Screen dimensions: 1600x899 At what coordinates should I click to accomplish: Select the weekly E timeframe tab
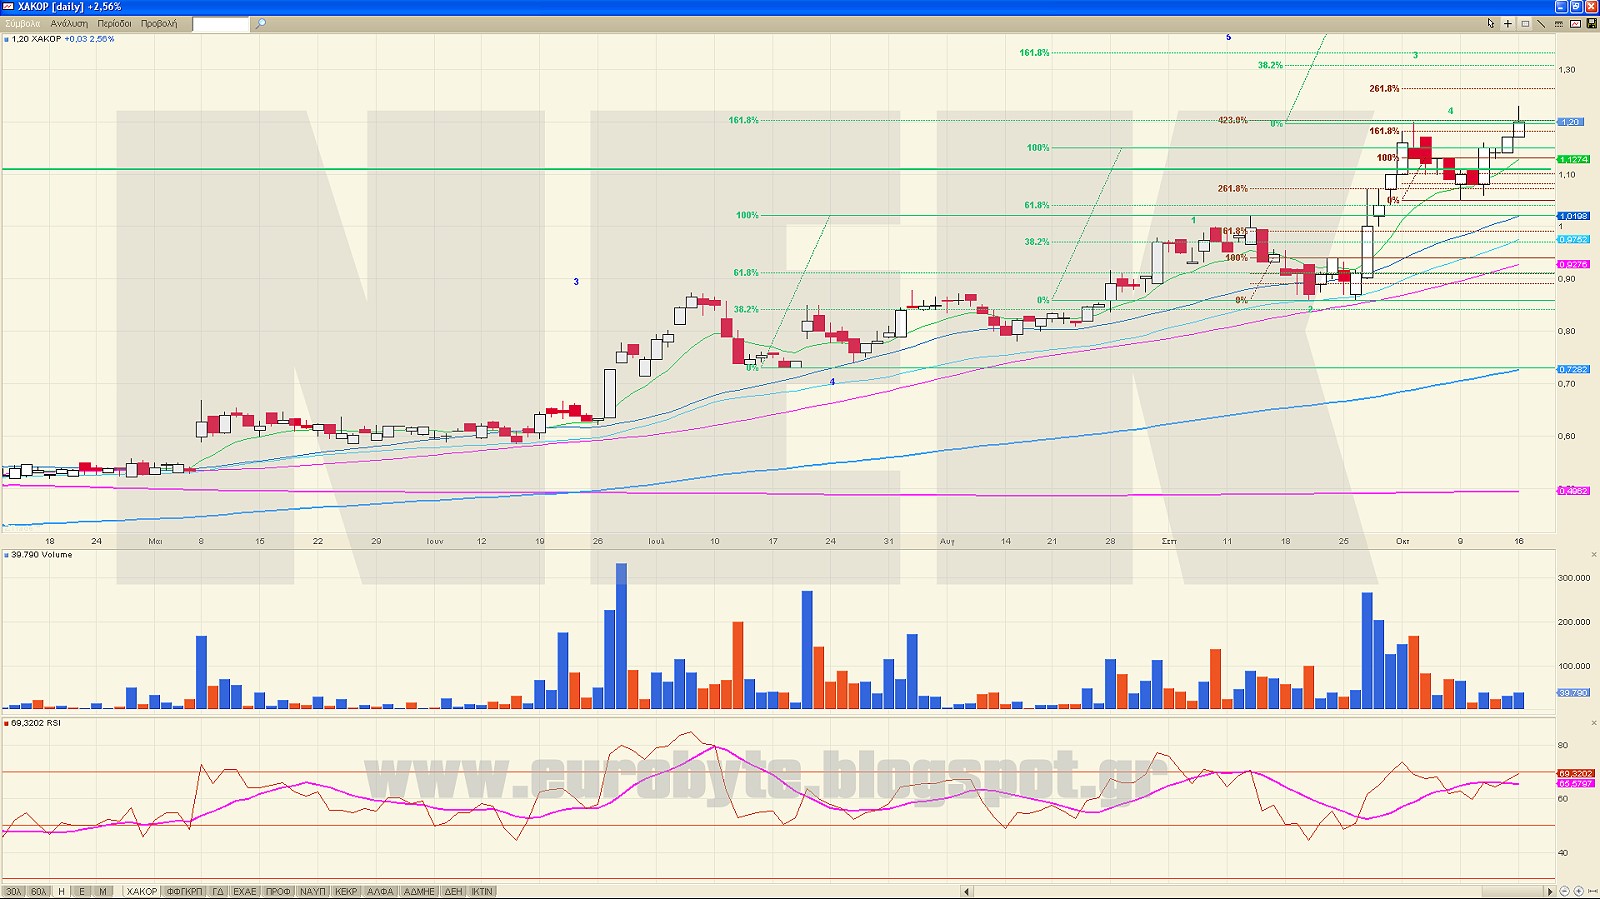82,892
